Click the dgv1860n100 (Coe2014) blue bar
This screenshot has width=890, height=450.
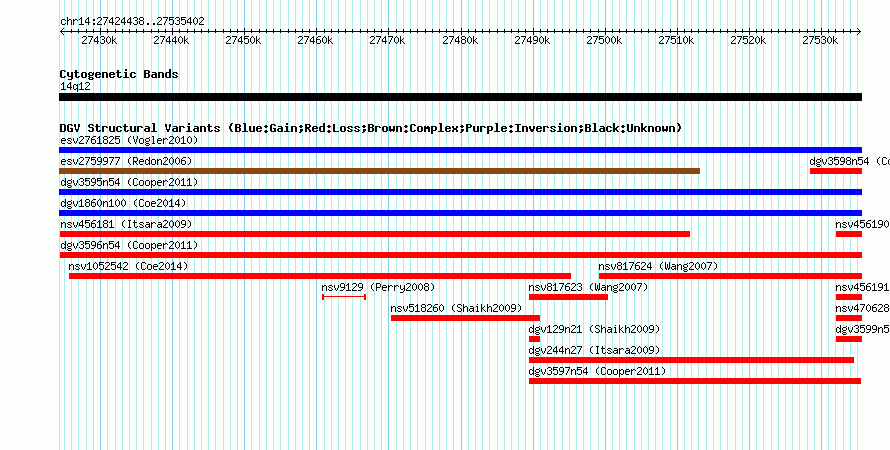click(460, 213)
